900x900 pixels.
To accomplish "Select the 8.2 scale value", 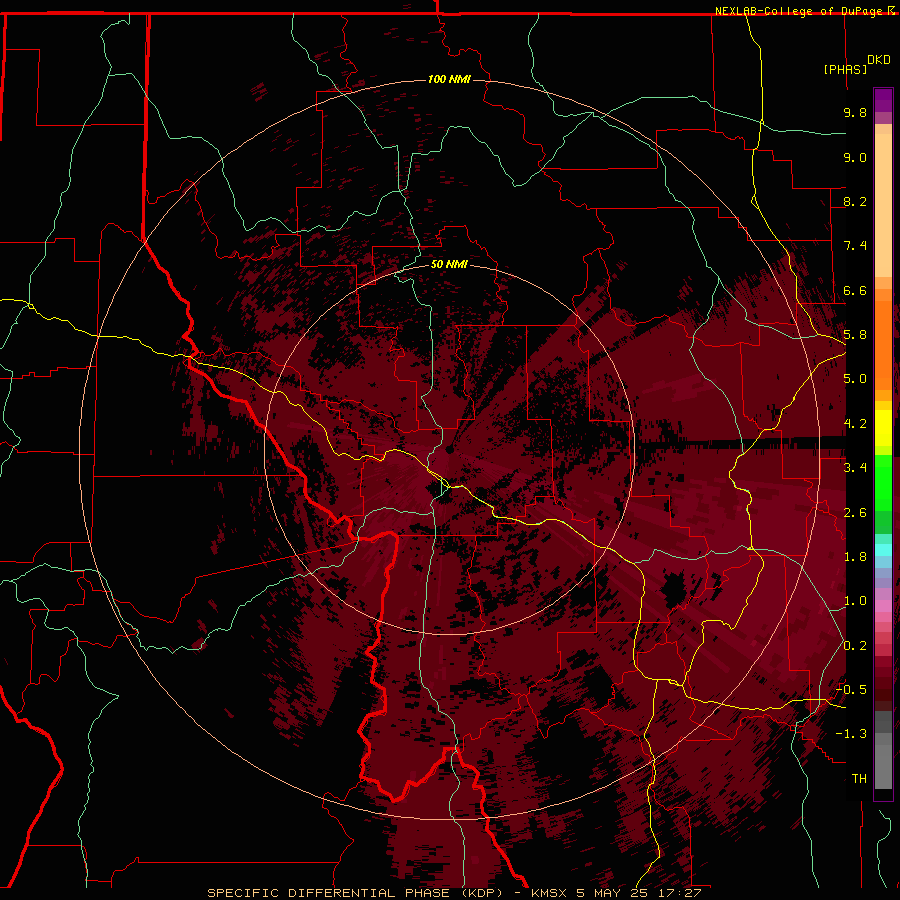I will (855, 201).
